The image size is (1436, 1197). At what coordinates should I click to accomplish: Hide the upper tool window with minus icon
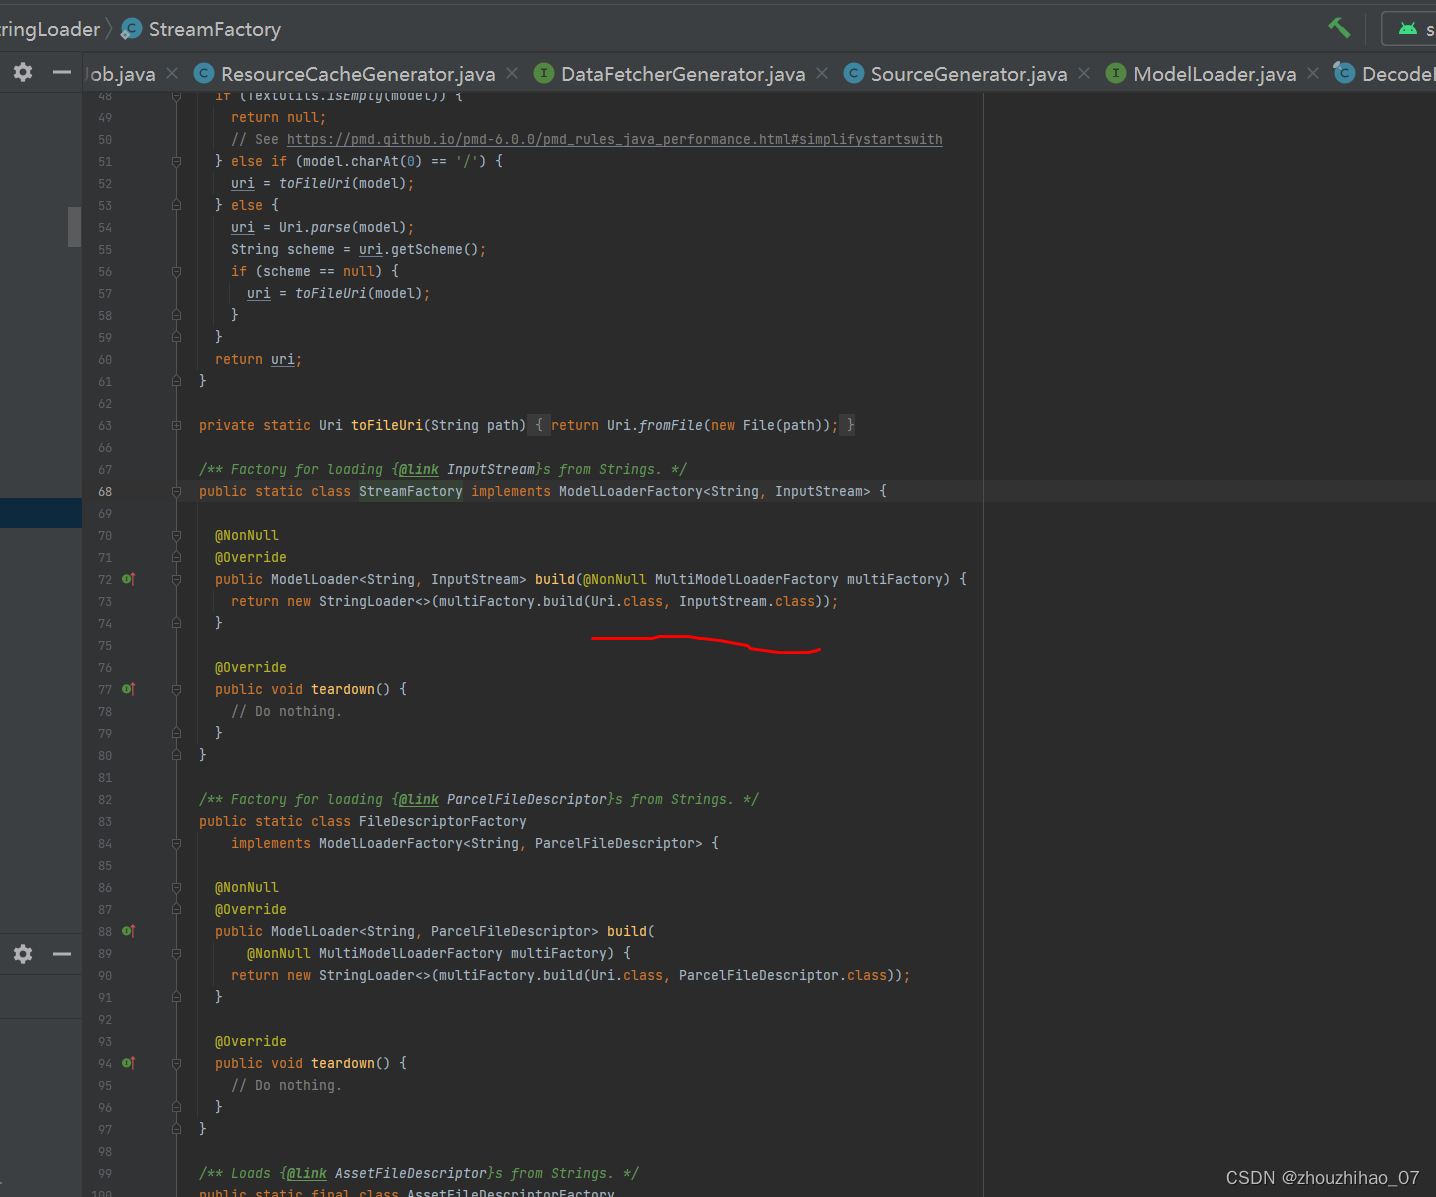[x=62, y=72]
